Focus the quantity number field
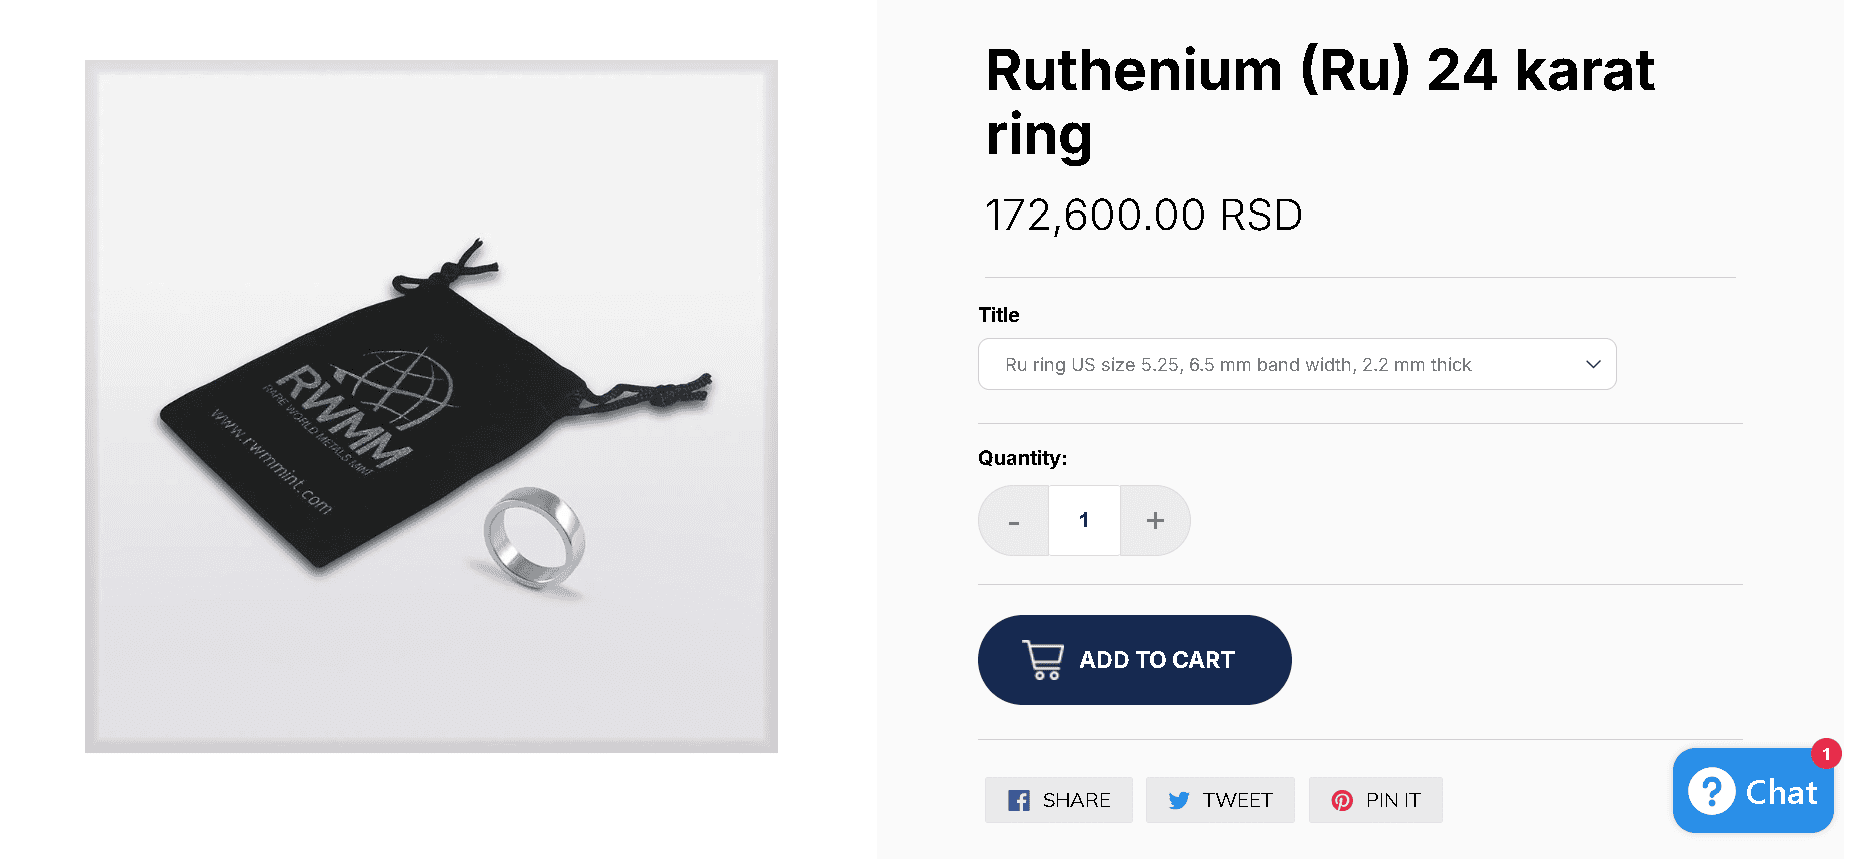 [1084, 520]
